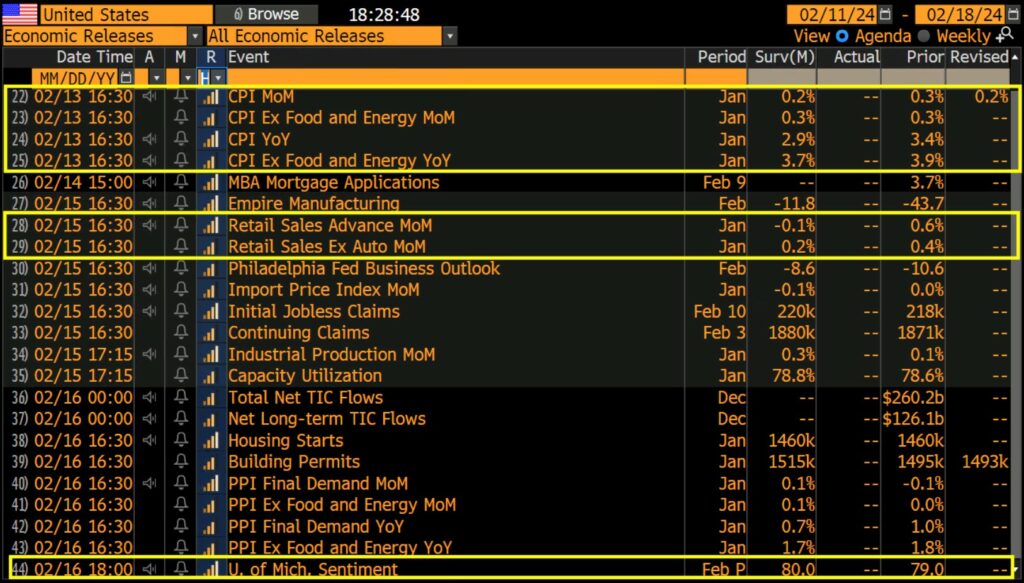Select the Agenda view radio button
Screen dimensions: 1024x583
coord(842,36)
